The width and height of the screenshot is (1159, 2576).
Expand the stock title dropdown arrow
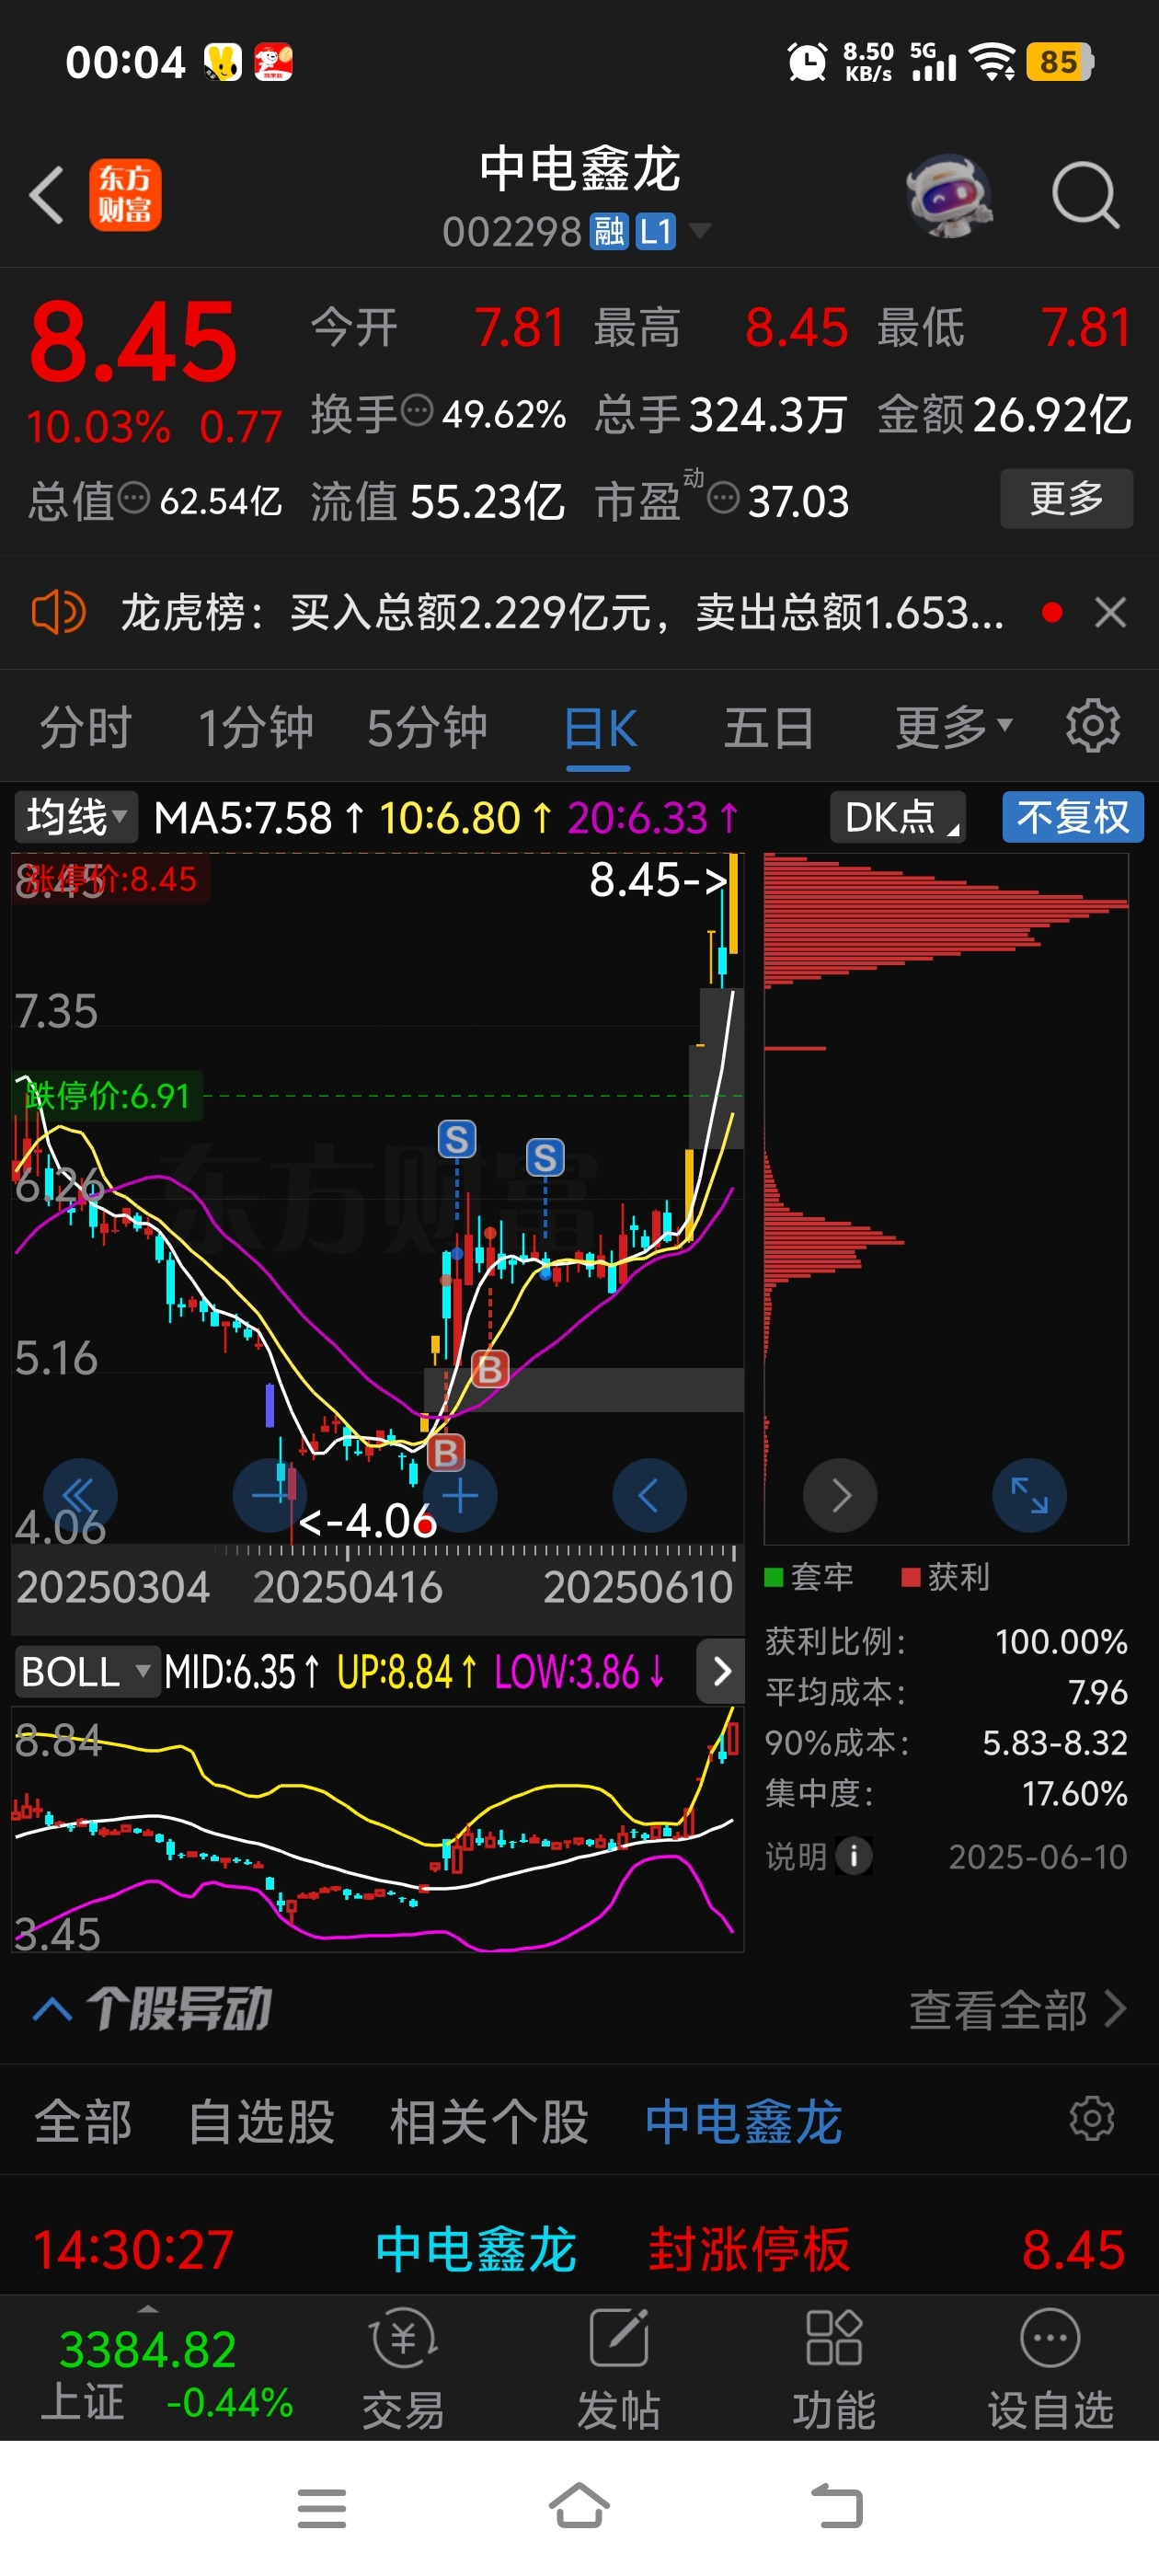tap(701, 232)
